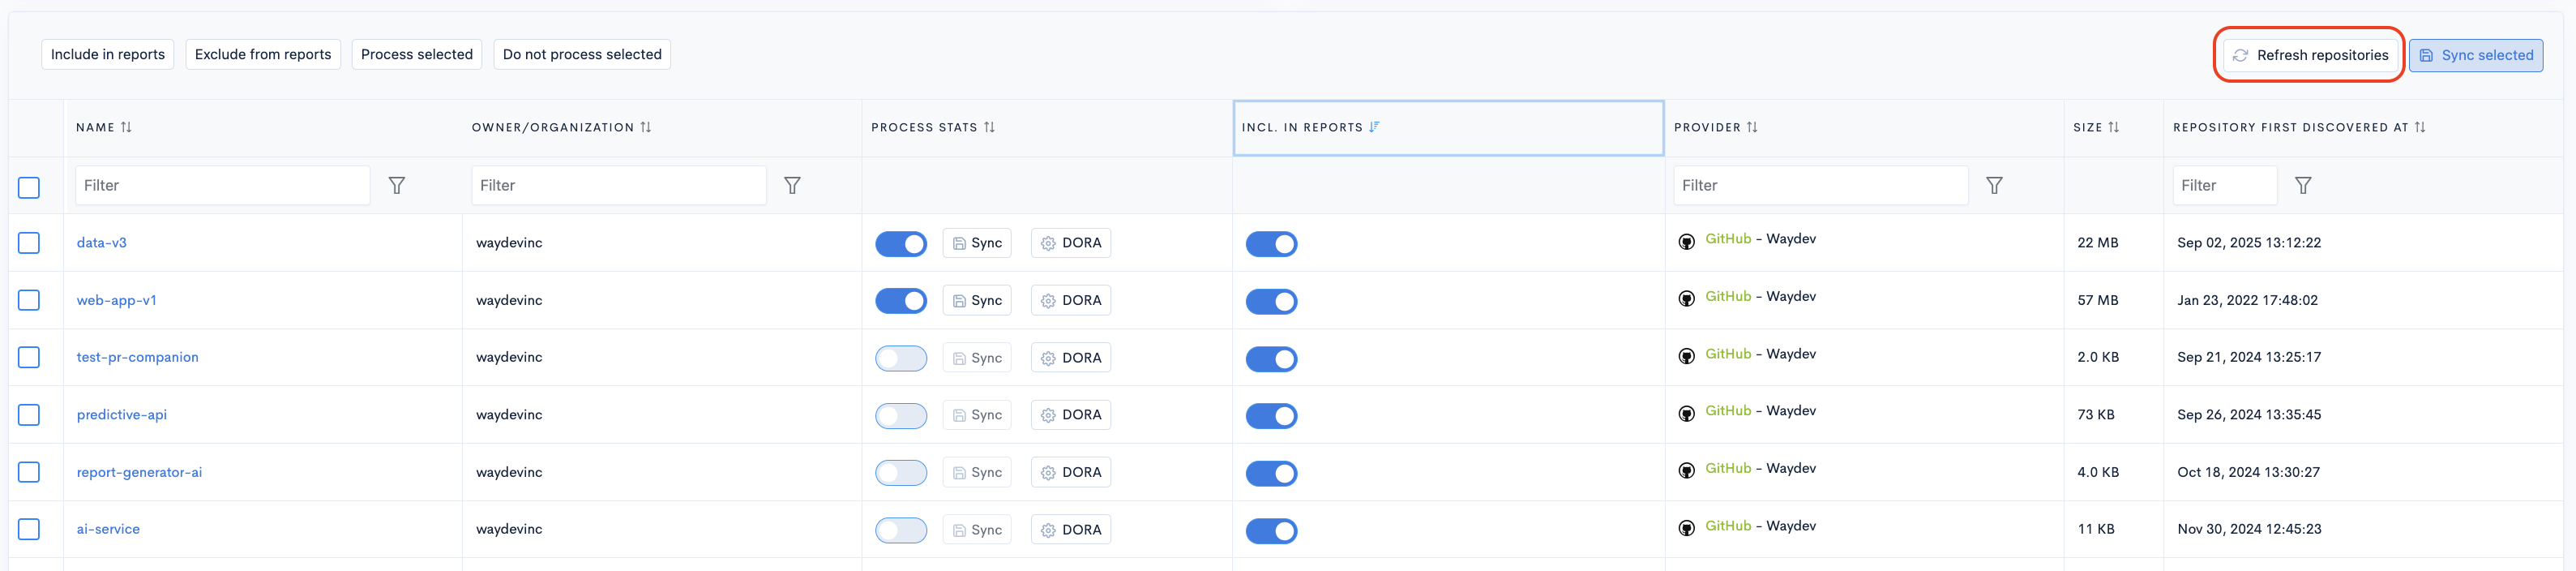Enable process stats toggle for predictive-api
The width and height of the screenshot is (2576, 571).
pyautogui.click(x=900, y=416)
